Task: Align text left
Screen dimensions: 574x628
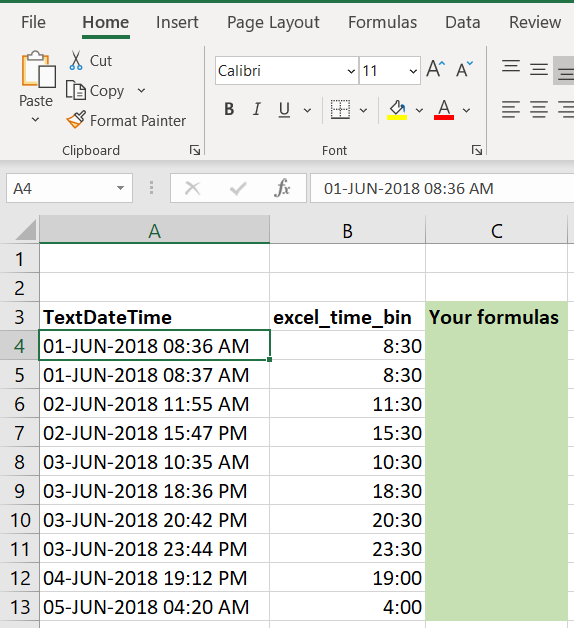Action: (511, 109)
